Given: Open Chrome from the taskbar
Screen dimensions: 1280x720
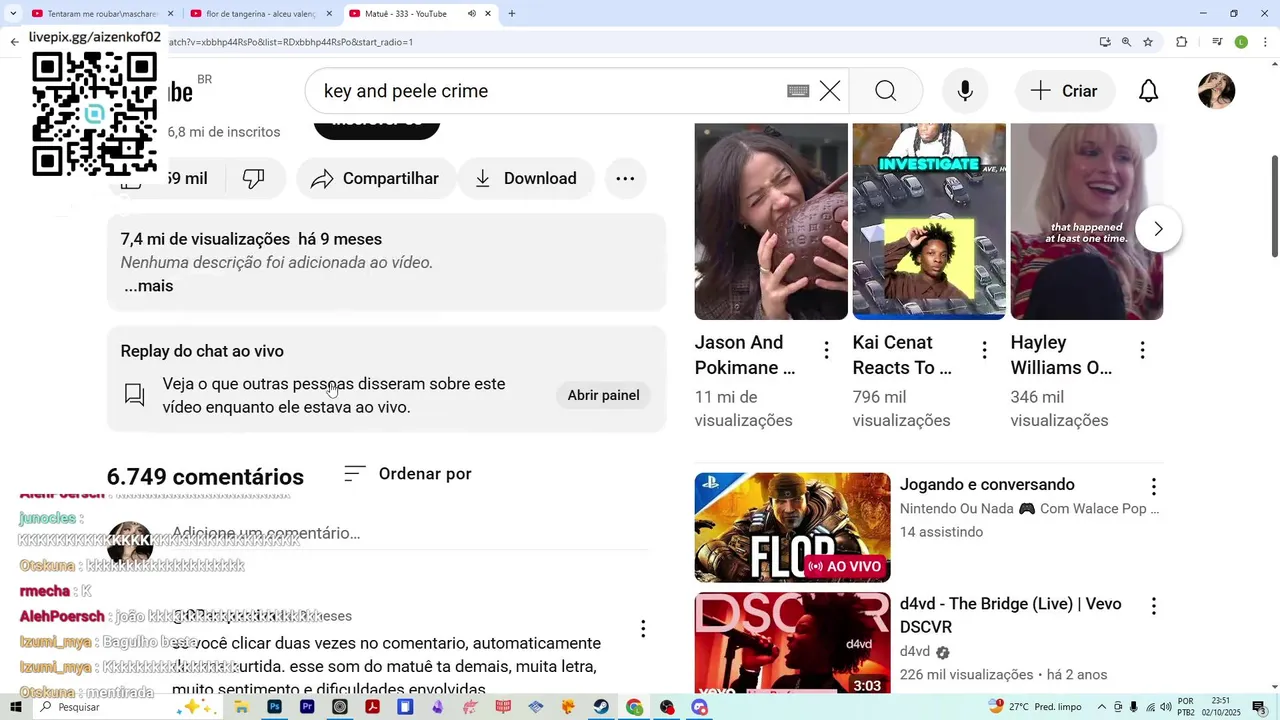Looking at the screenshot, I should click(x=634, y=707).
